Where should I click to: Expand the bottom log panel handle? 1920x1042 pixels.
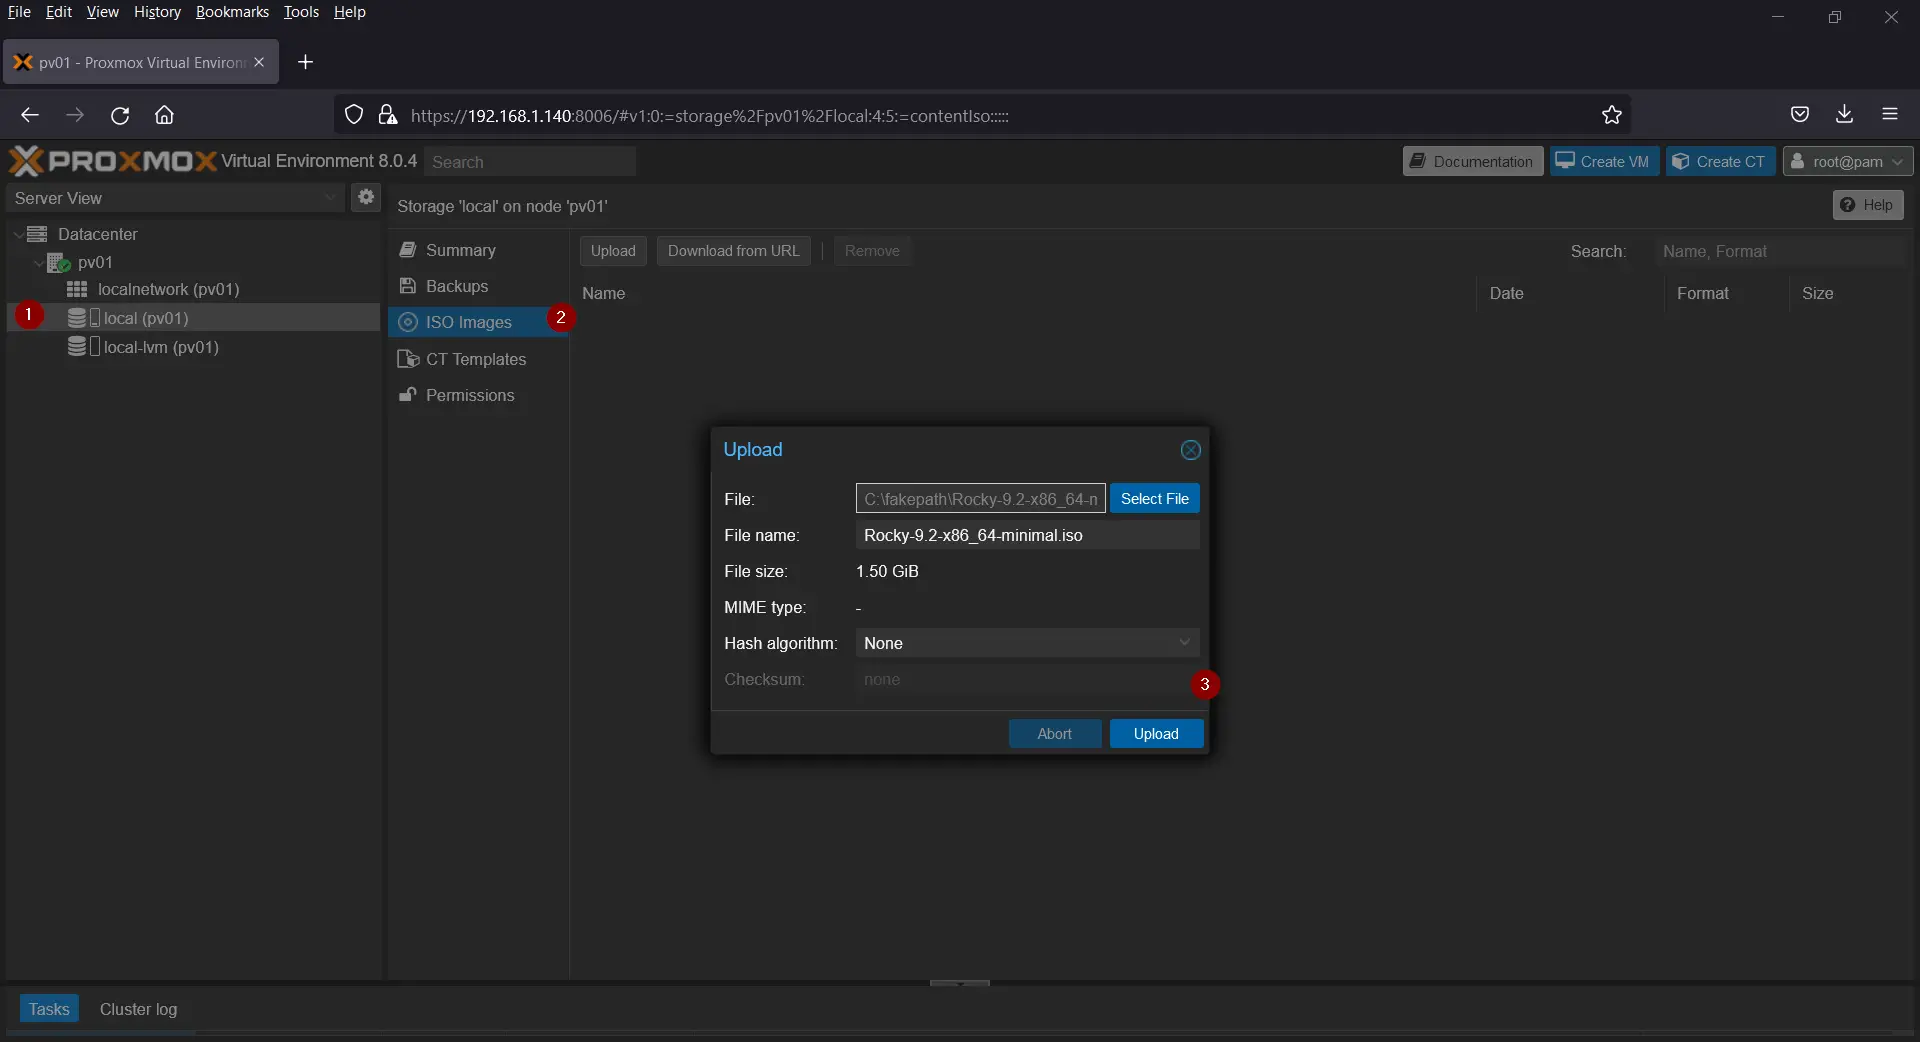pos(960,983)
